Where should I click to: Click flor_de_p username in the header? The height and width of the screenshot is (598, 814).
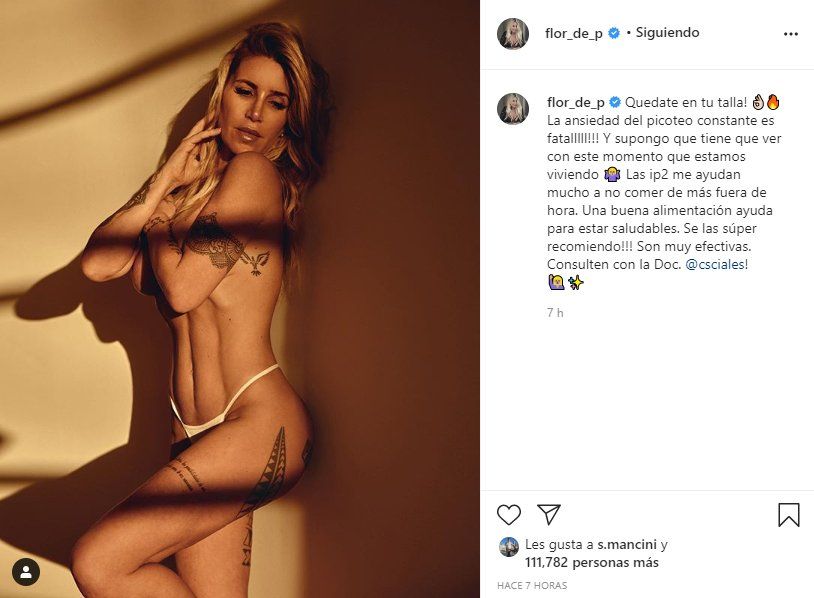coord(574,33)
